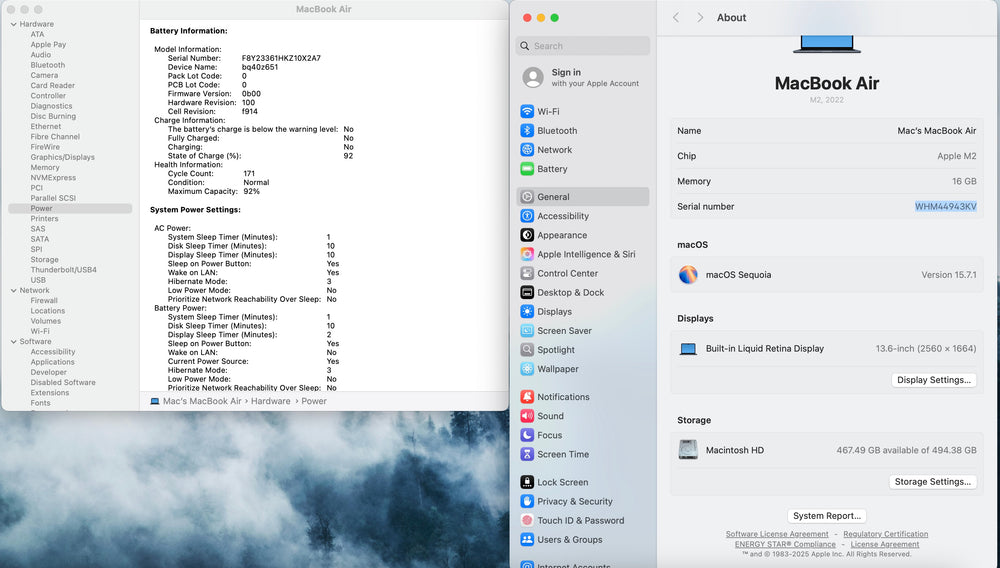Collapse the Network disclosure triangle

point(13,291)
